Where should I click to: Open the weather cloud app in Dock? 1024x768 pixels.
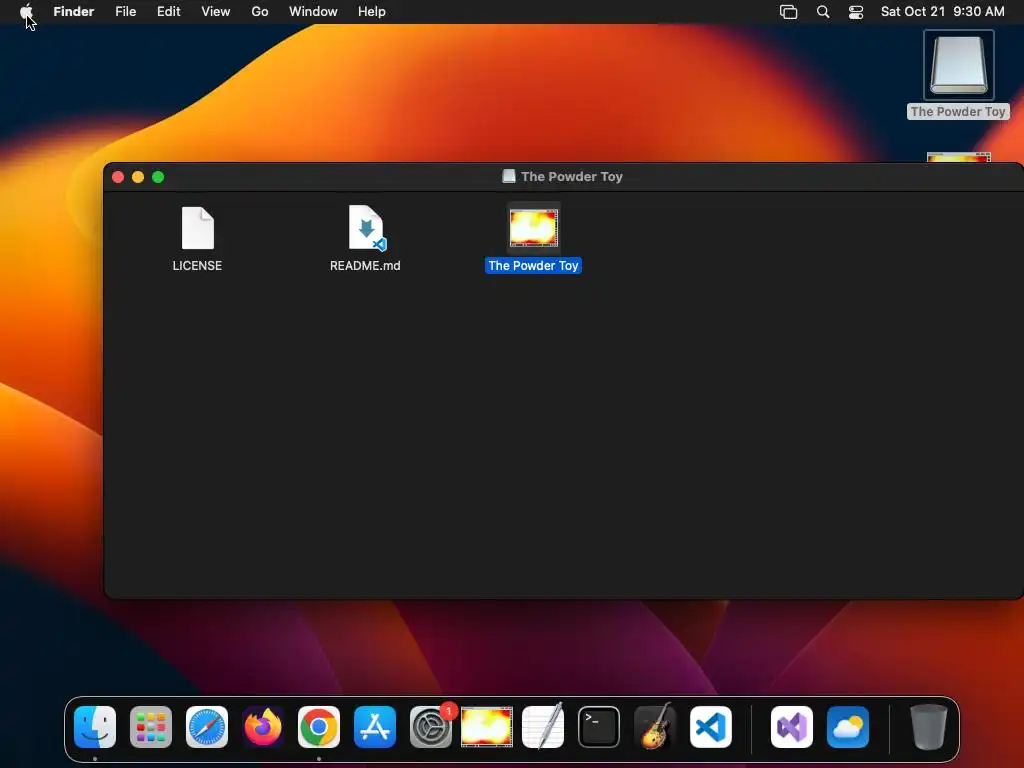[848, 727]
